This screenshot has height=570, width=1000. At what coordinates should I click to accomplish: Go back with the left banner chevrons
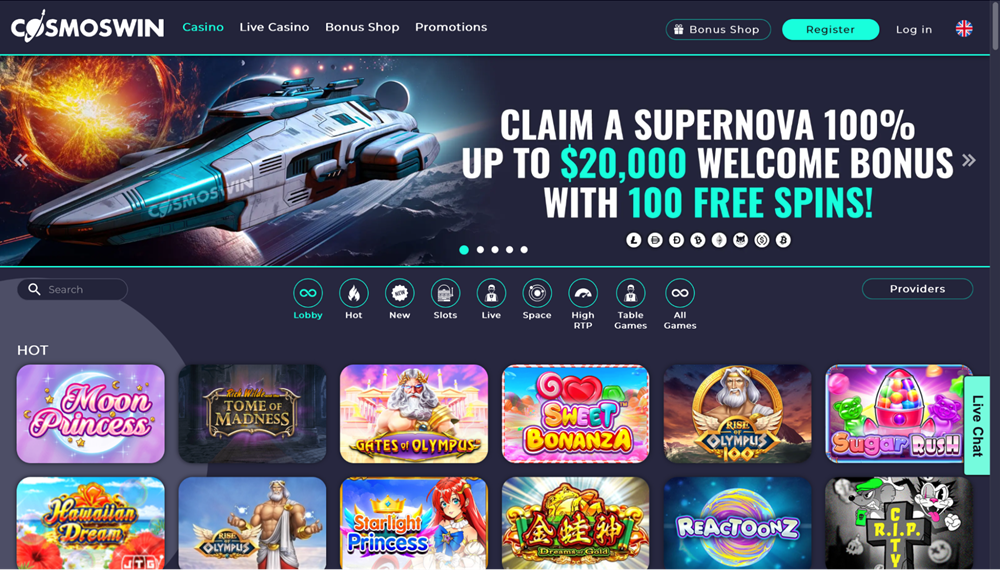(x=22, y=160)
